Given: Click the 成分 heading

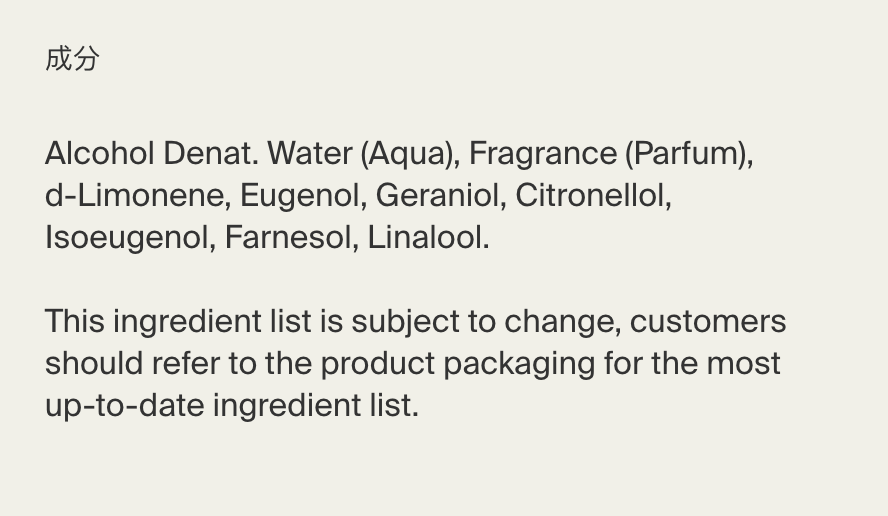Looking at the screenshot, I should click(x=72, y=59).
